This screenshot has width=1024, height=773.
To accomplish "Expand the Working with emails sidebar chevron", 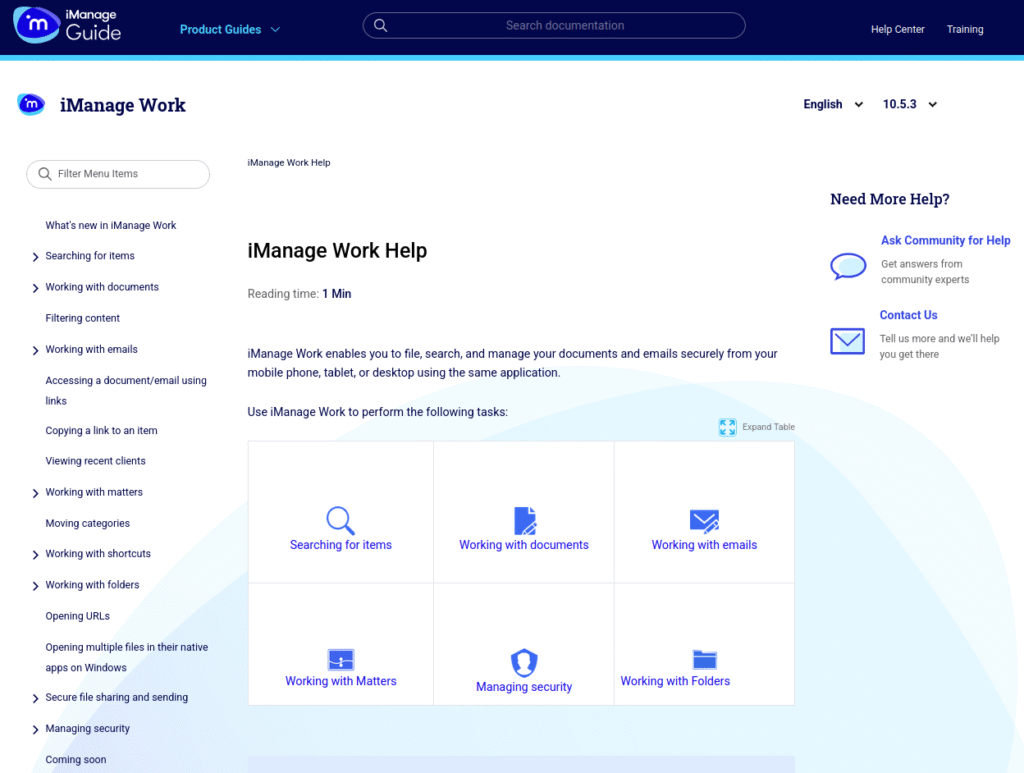I will (x=35, y=351).
